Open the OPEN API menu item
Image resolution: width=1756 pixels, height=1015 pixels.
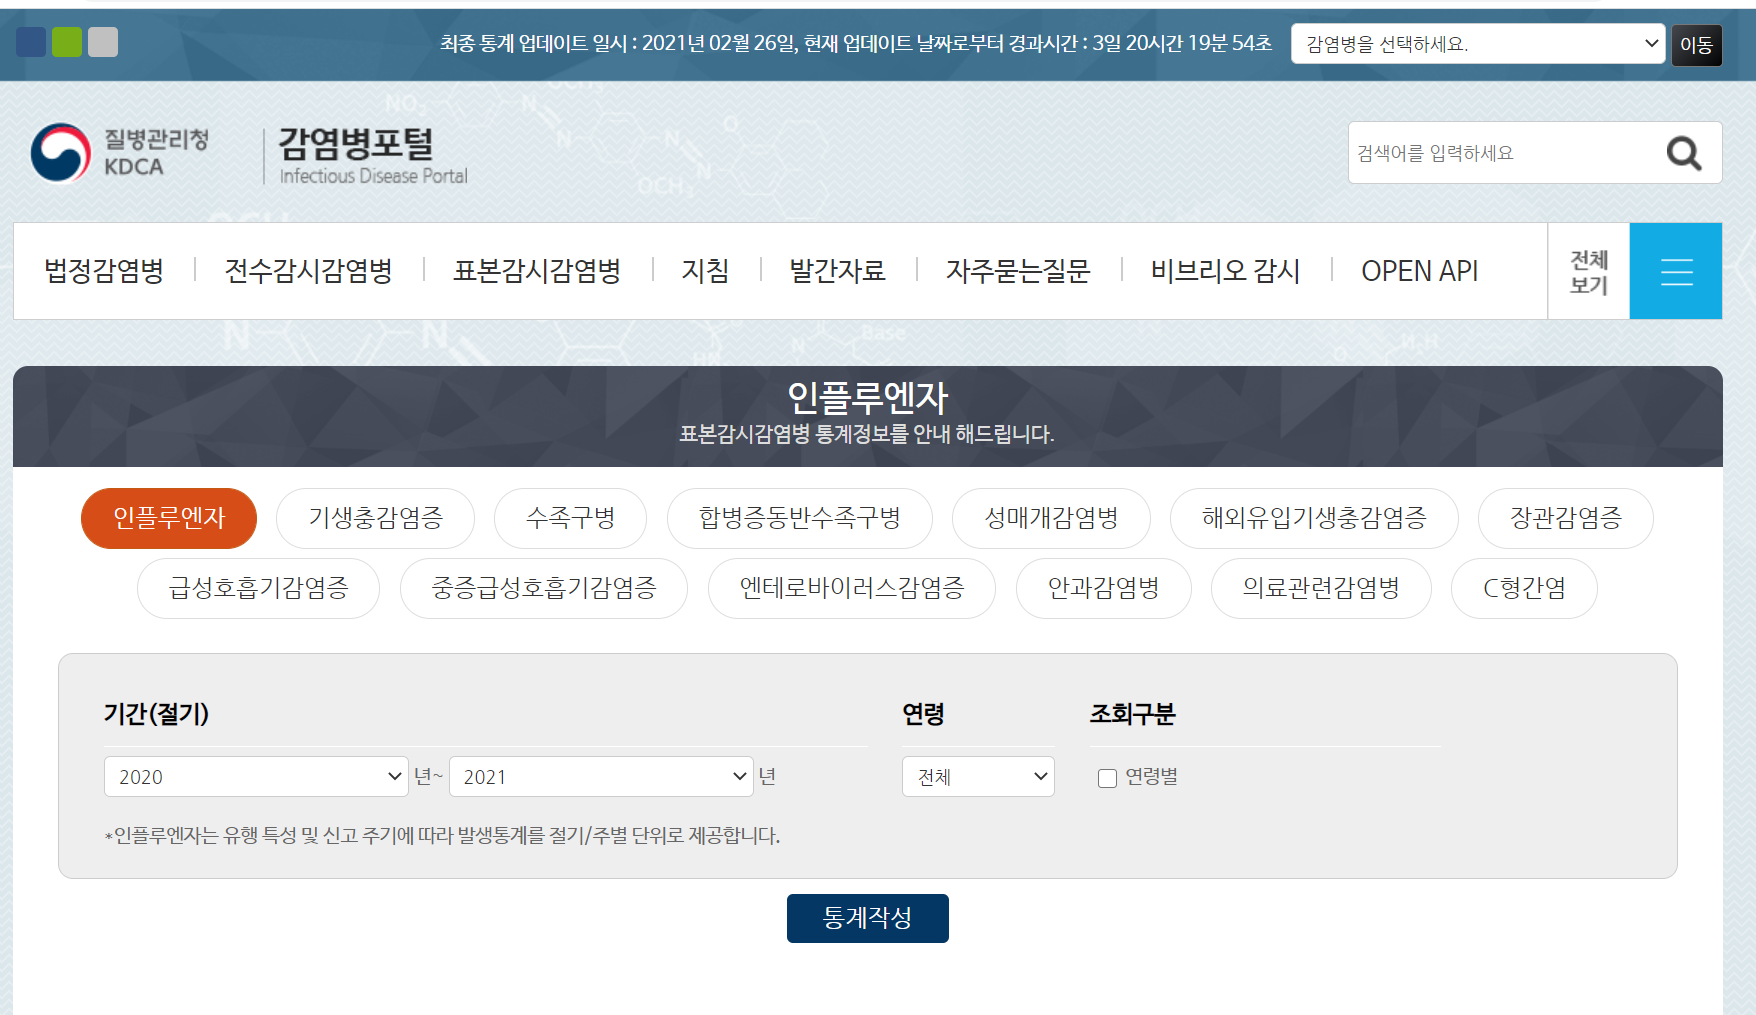(1419, 271)
